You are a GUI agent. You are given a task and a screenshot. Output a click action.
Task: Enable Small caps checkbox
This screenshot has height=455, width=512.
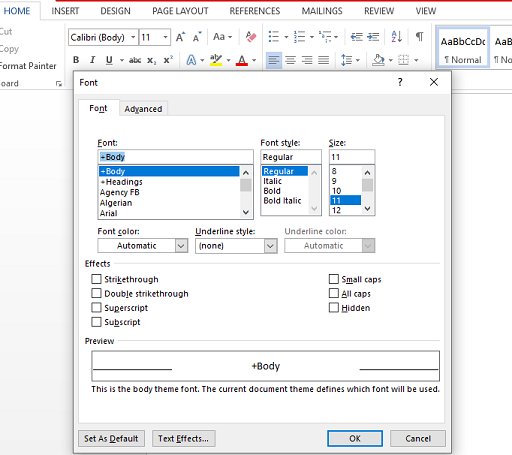pos(334,279)
